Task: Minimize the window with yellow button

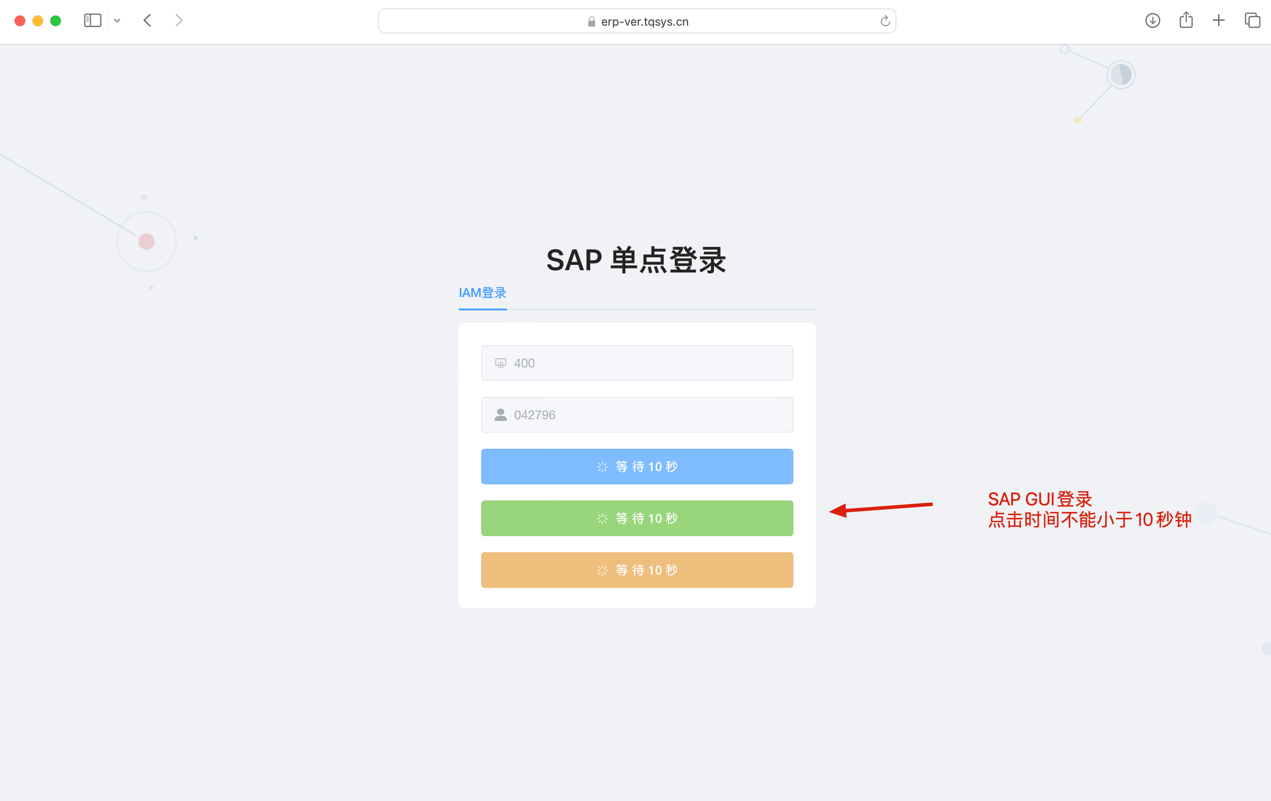Action: pyautogui.click(x=38, y=20)
